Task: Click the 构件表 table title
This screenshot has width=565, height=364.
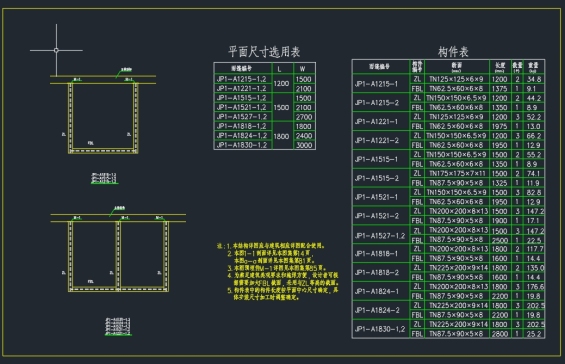Action: tap(453, 52)
